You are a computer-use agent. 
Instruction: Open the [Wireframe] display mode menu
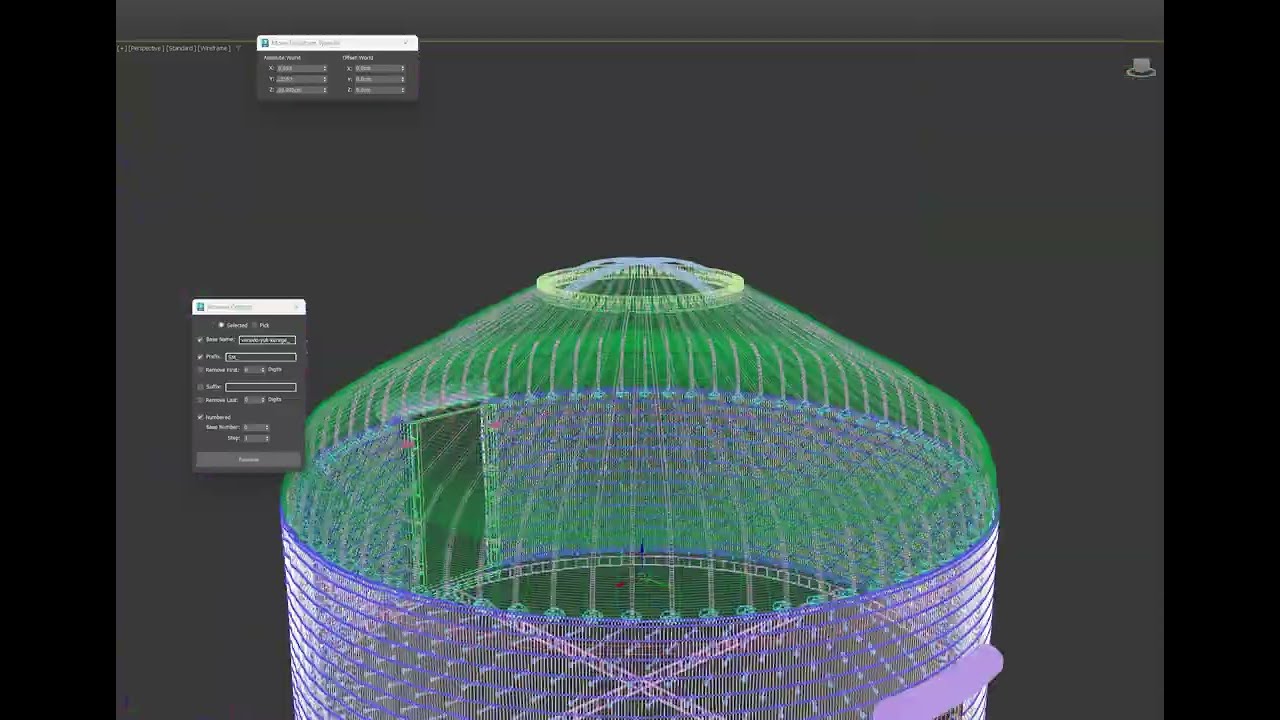214,48
